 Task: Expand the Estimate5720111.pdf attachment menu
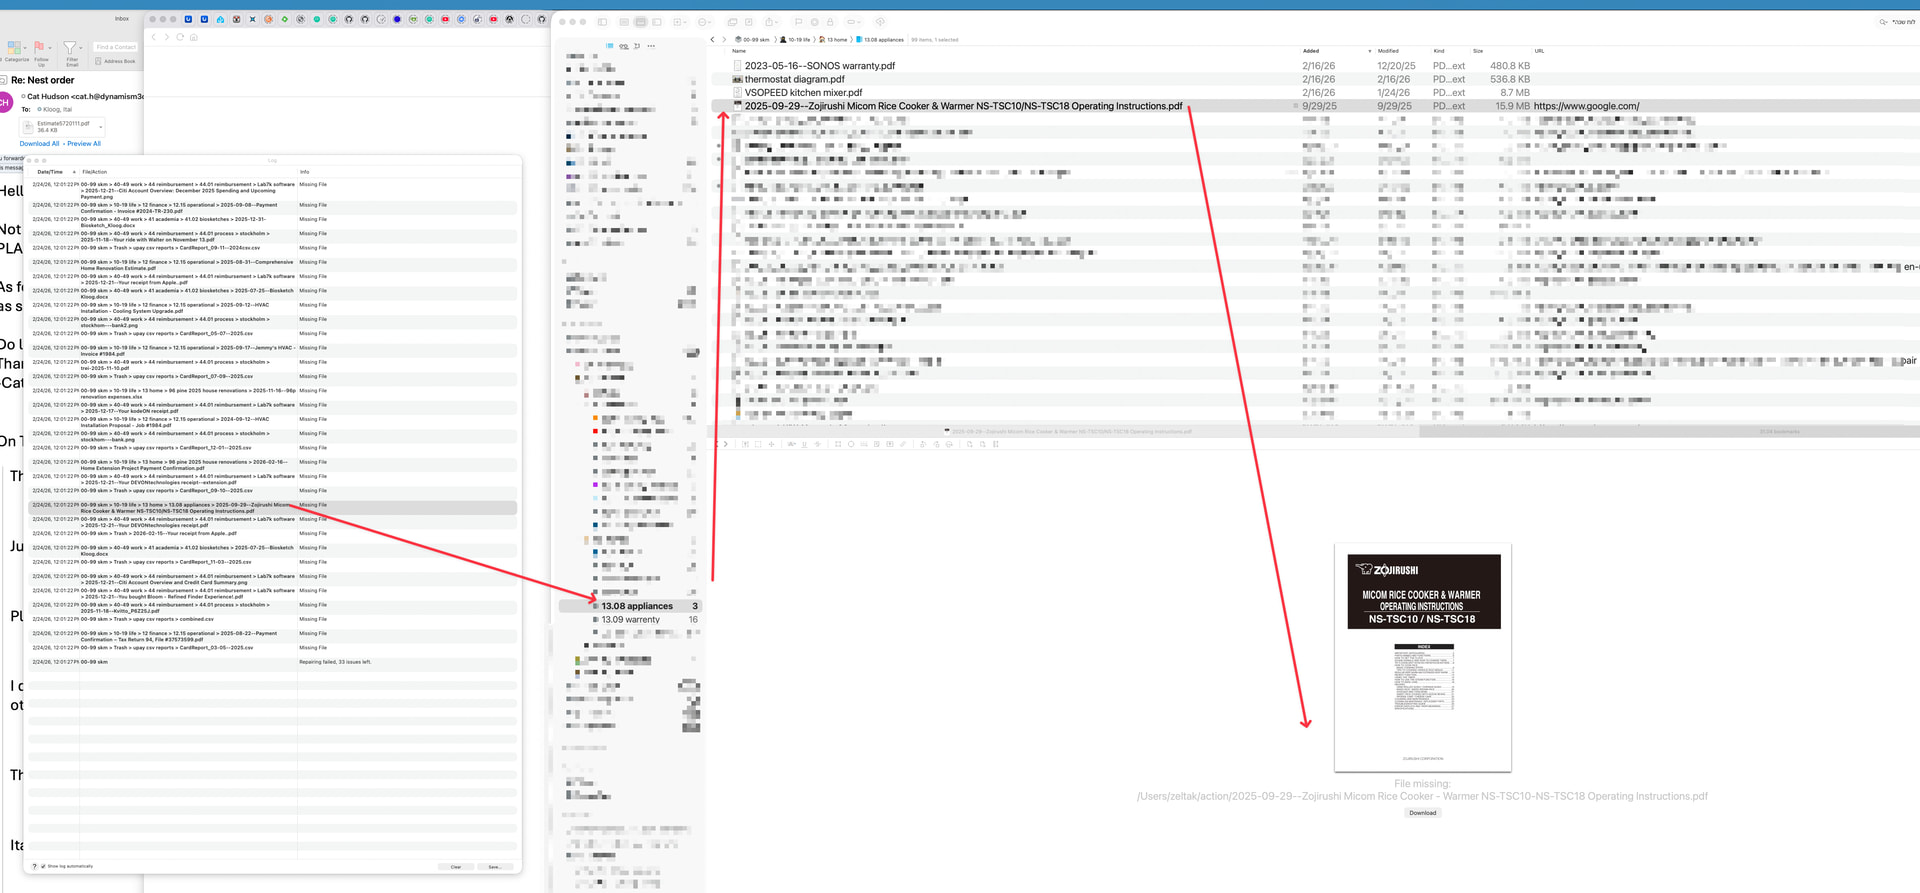[x=101, y=127]
